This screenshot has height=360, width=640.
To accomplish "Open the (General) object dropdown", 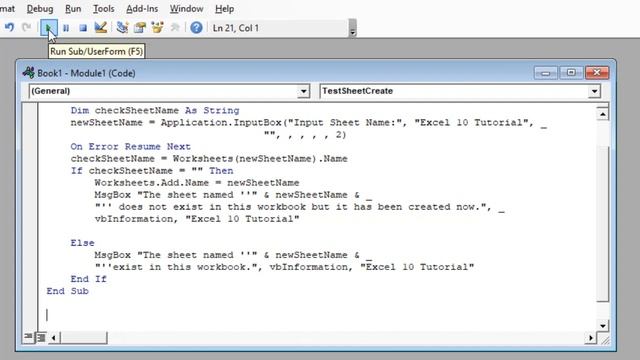I will pyautogui.click(x=303, y=91).
